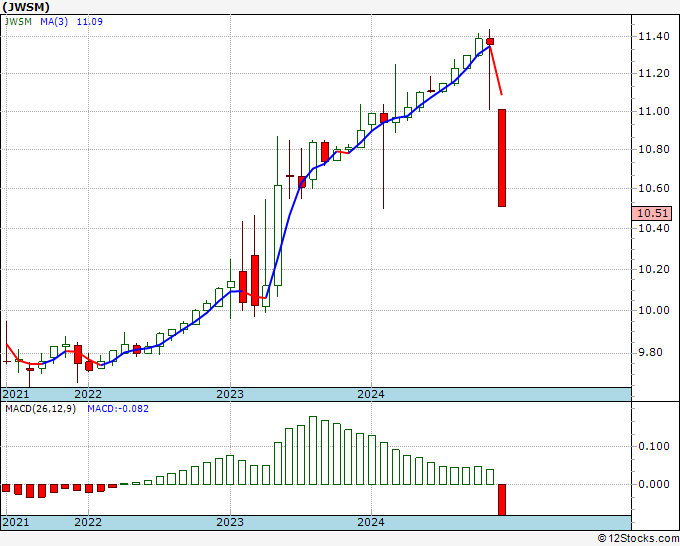Click the 10.80 price axis label

tap(654, 150)
